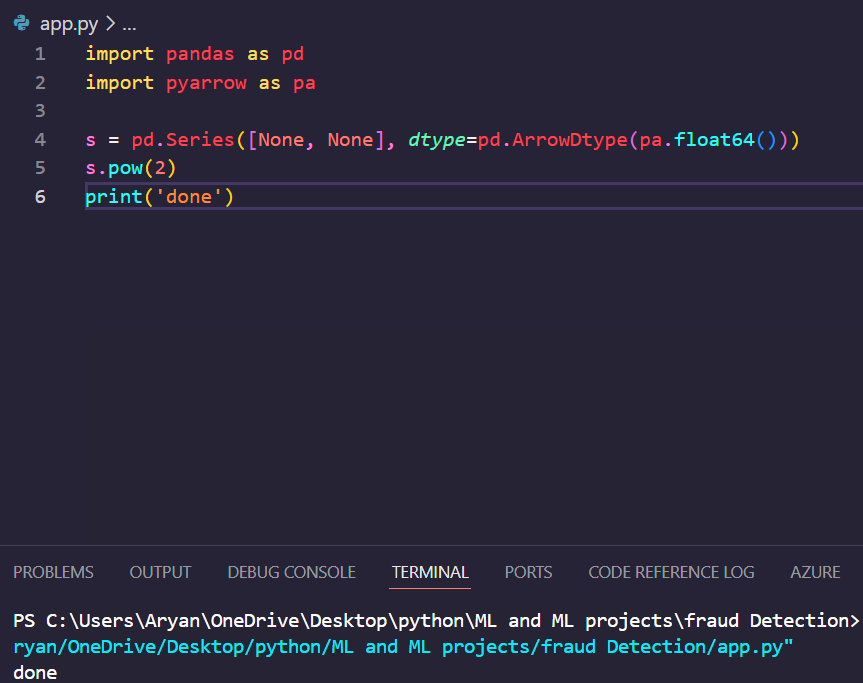Viewport: 863px width, 683px height.
Task: Switch to the AZURE panel tab
Action: tap(815, 572)
